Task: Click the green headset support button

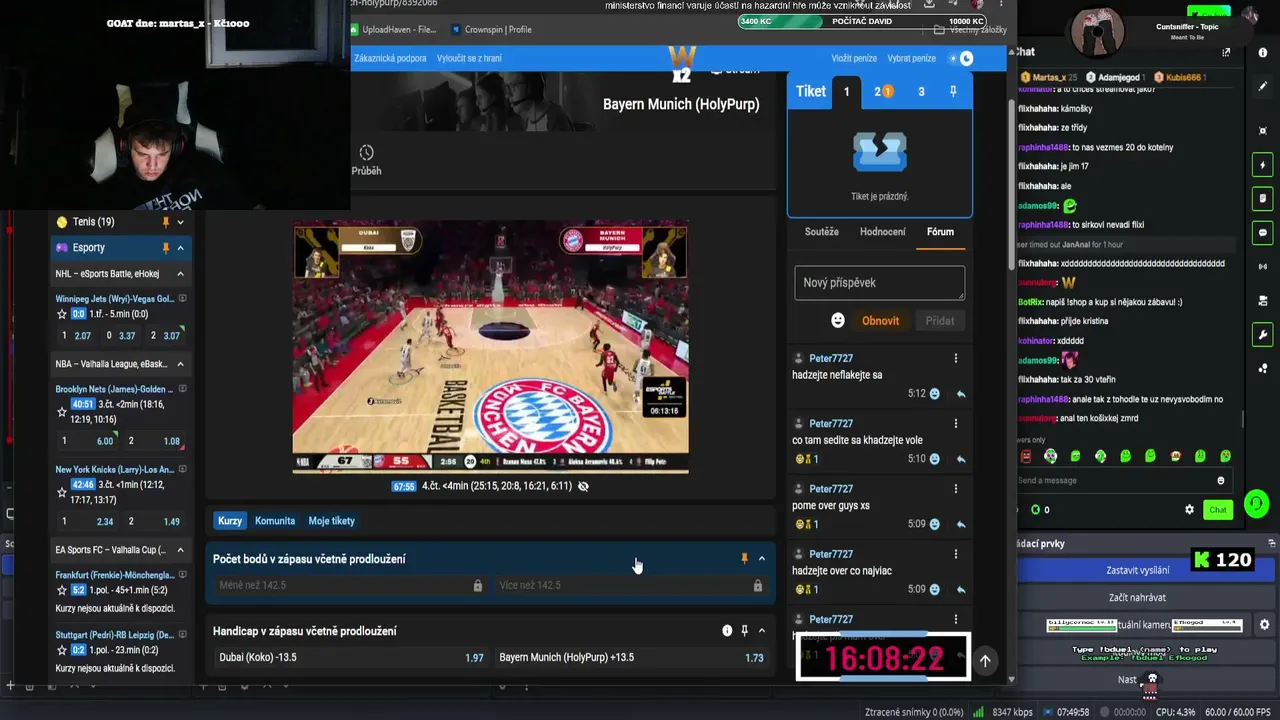Action: (x=1256, y=504)
